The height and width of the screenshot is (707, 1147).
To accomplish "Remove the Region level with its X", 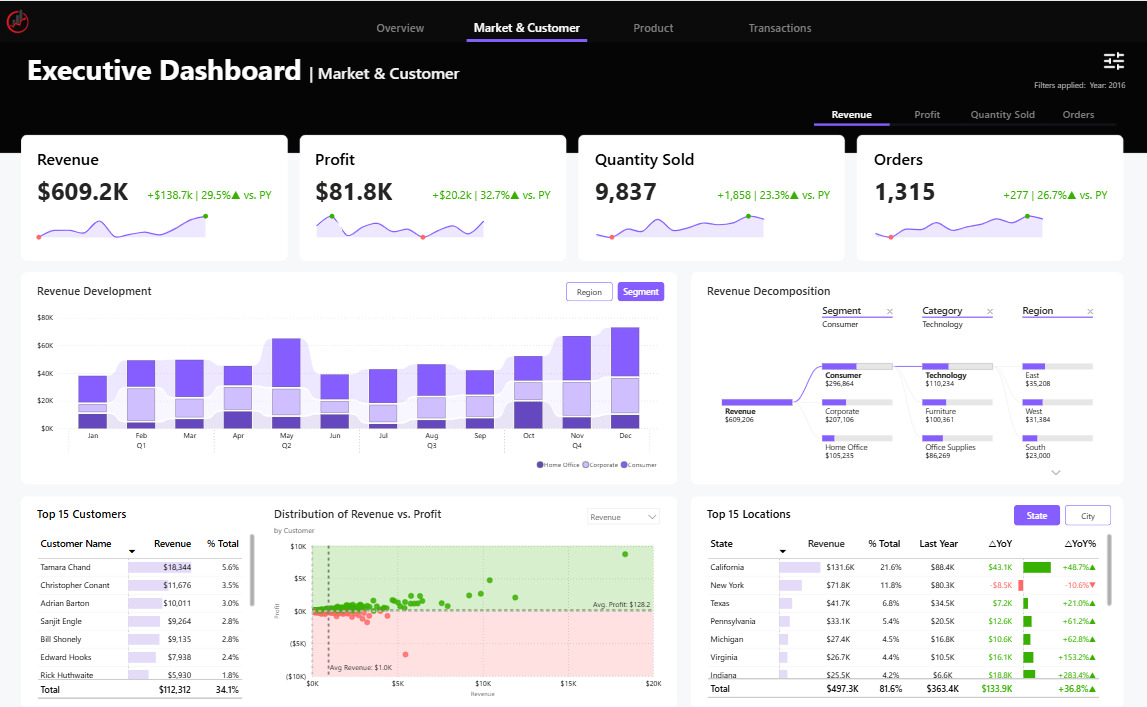I will (x=1089, y=312).
